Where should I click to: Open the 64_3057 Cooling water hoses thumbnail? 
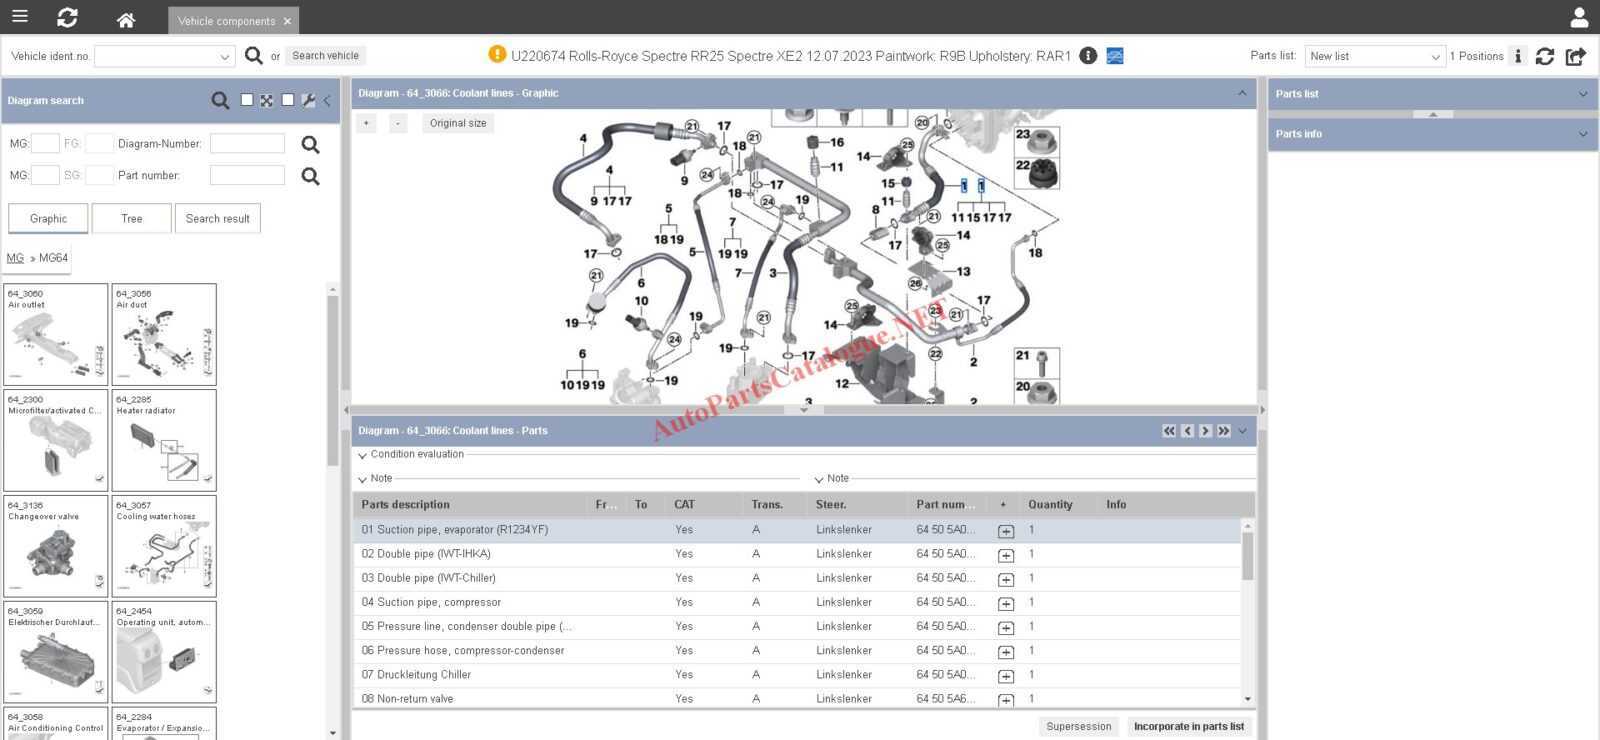pos(164,546)
